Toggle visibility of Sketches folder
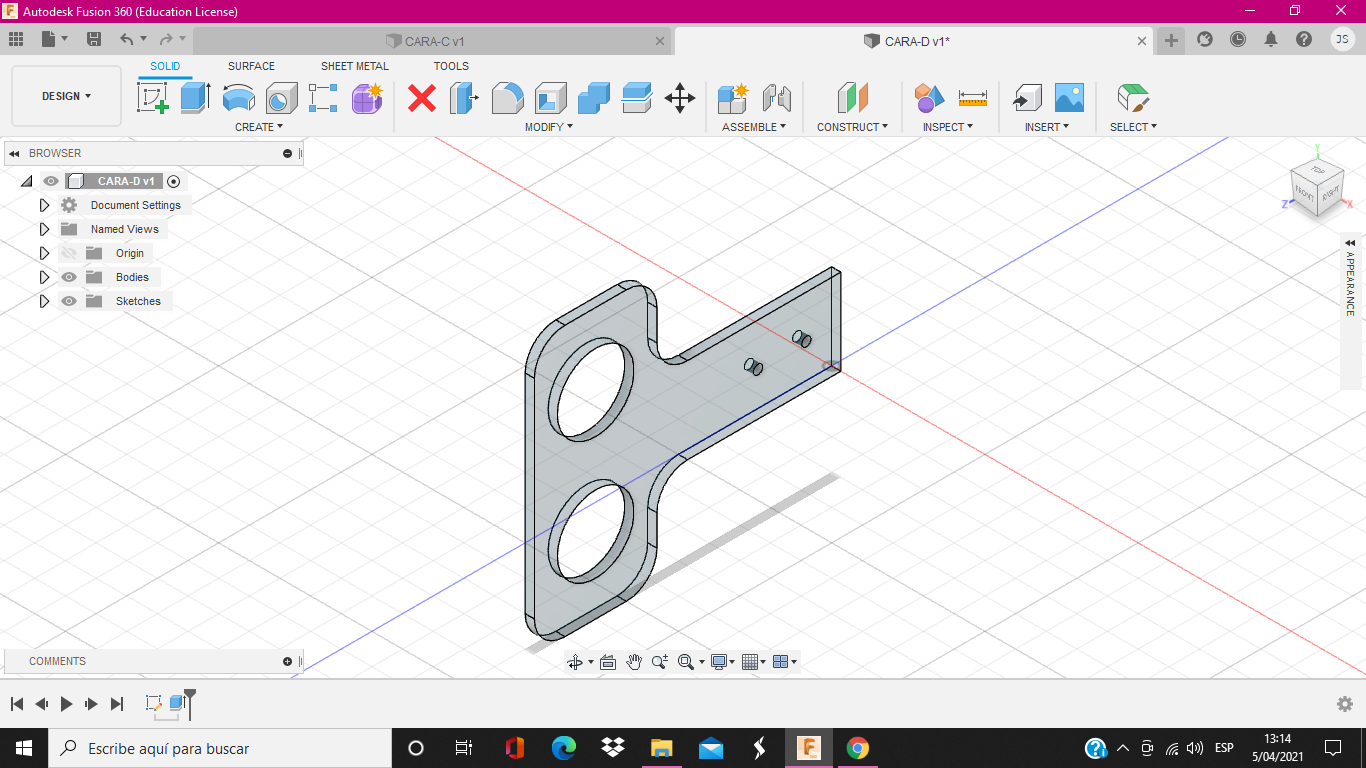 [x=69, y=301]
